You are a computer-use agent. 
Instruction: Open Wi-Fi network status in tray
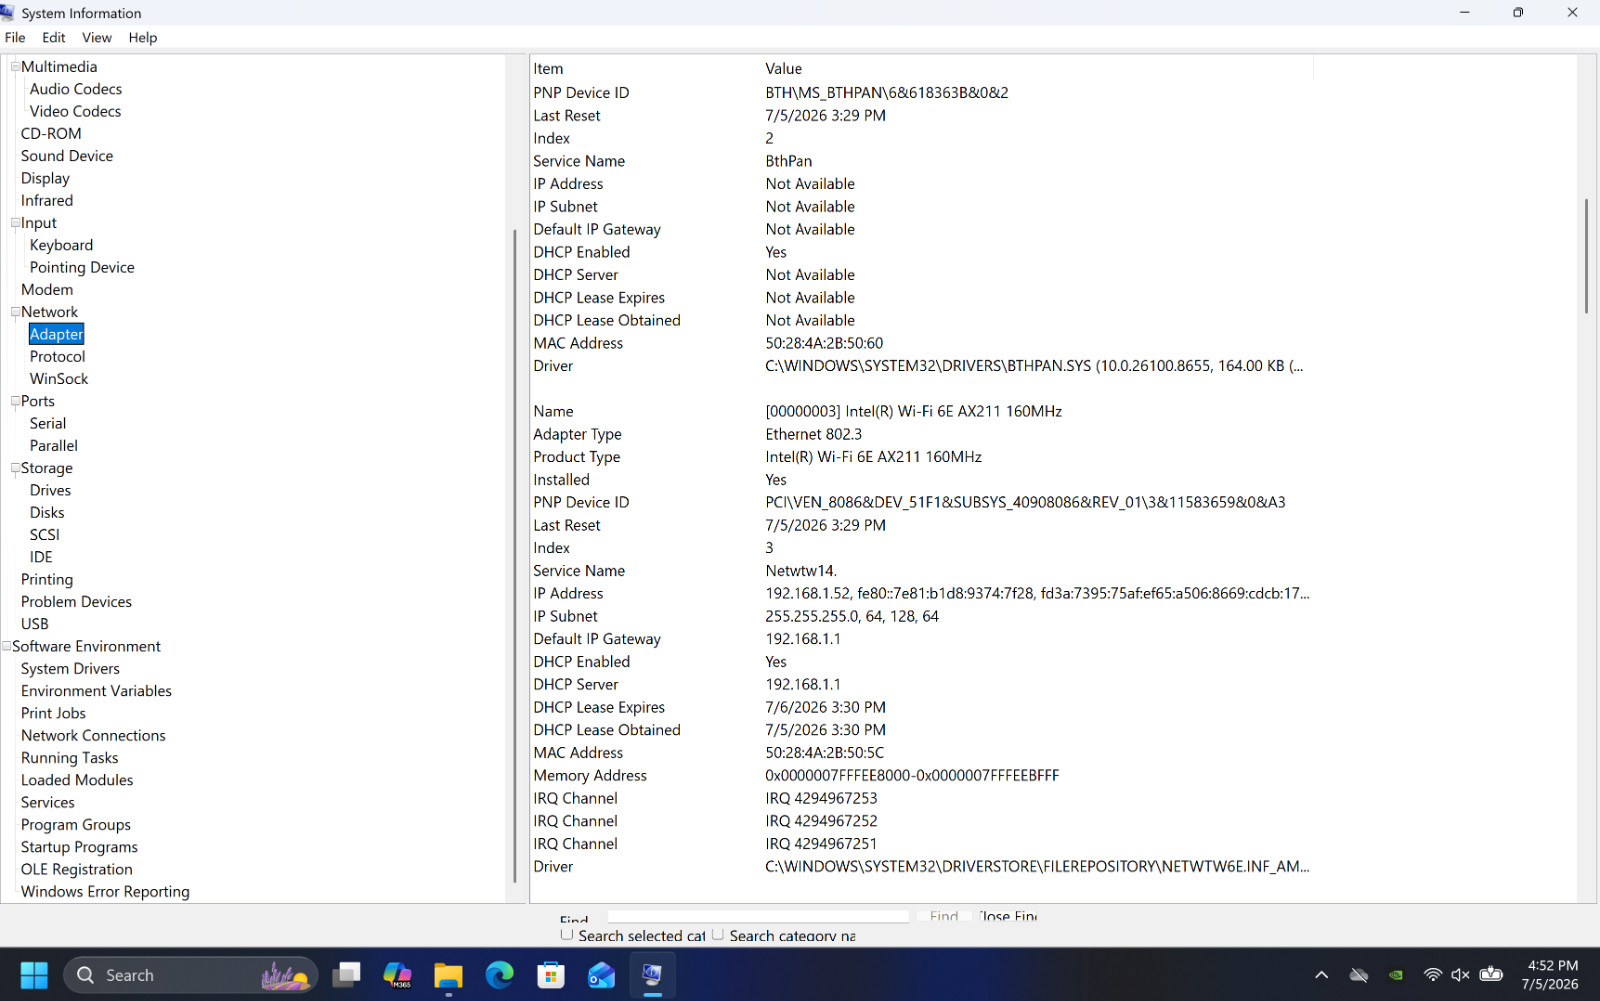[1433, 975]
